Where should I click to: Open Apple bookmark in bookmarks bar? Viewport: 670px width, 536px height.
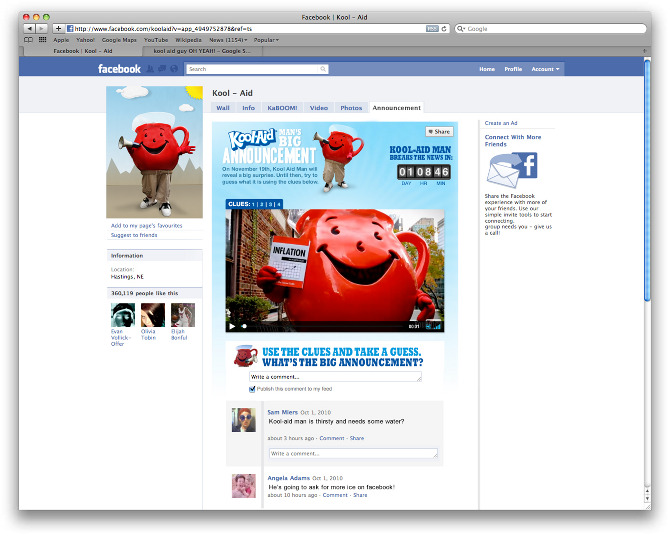pos(61,40)
